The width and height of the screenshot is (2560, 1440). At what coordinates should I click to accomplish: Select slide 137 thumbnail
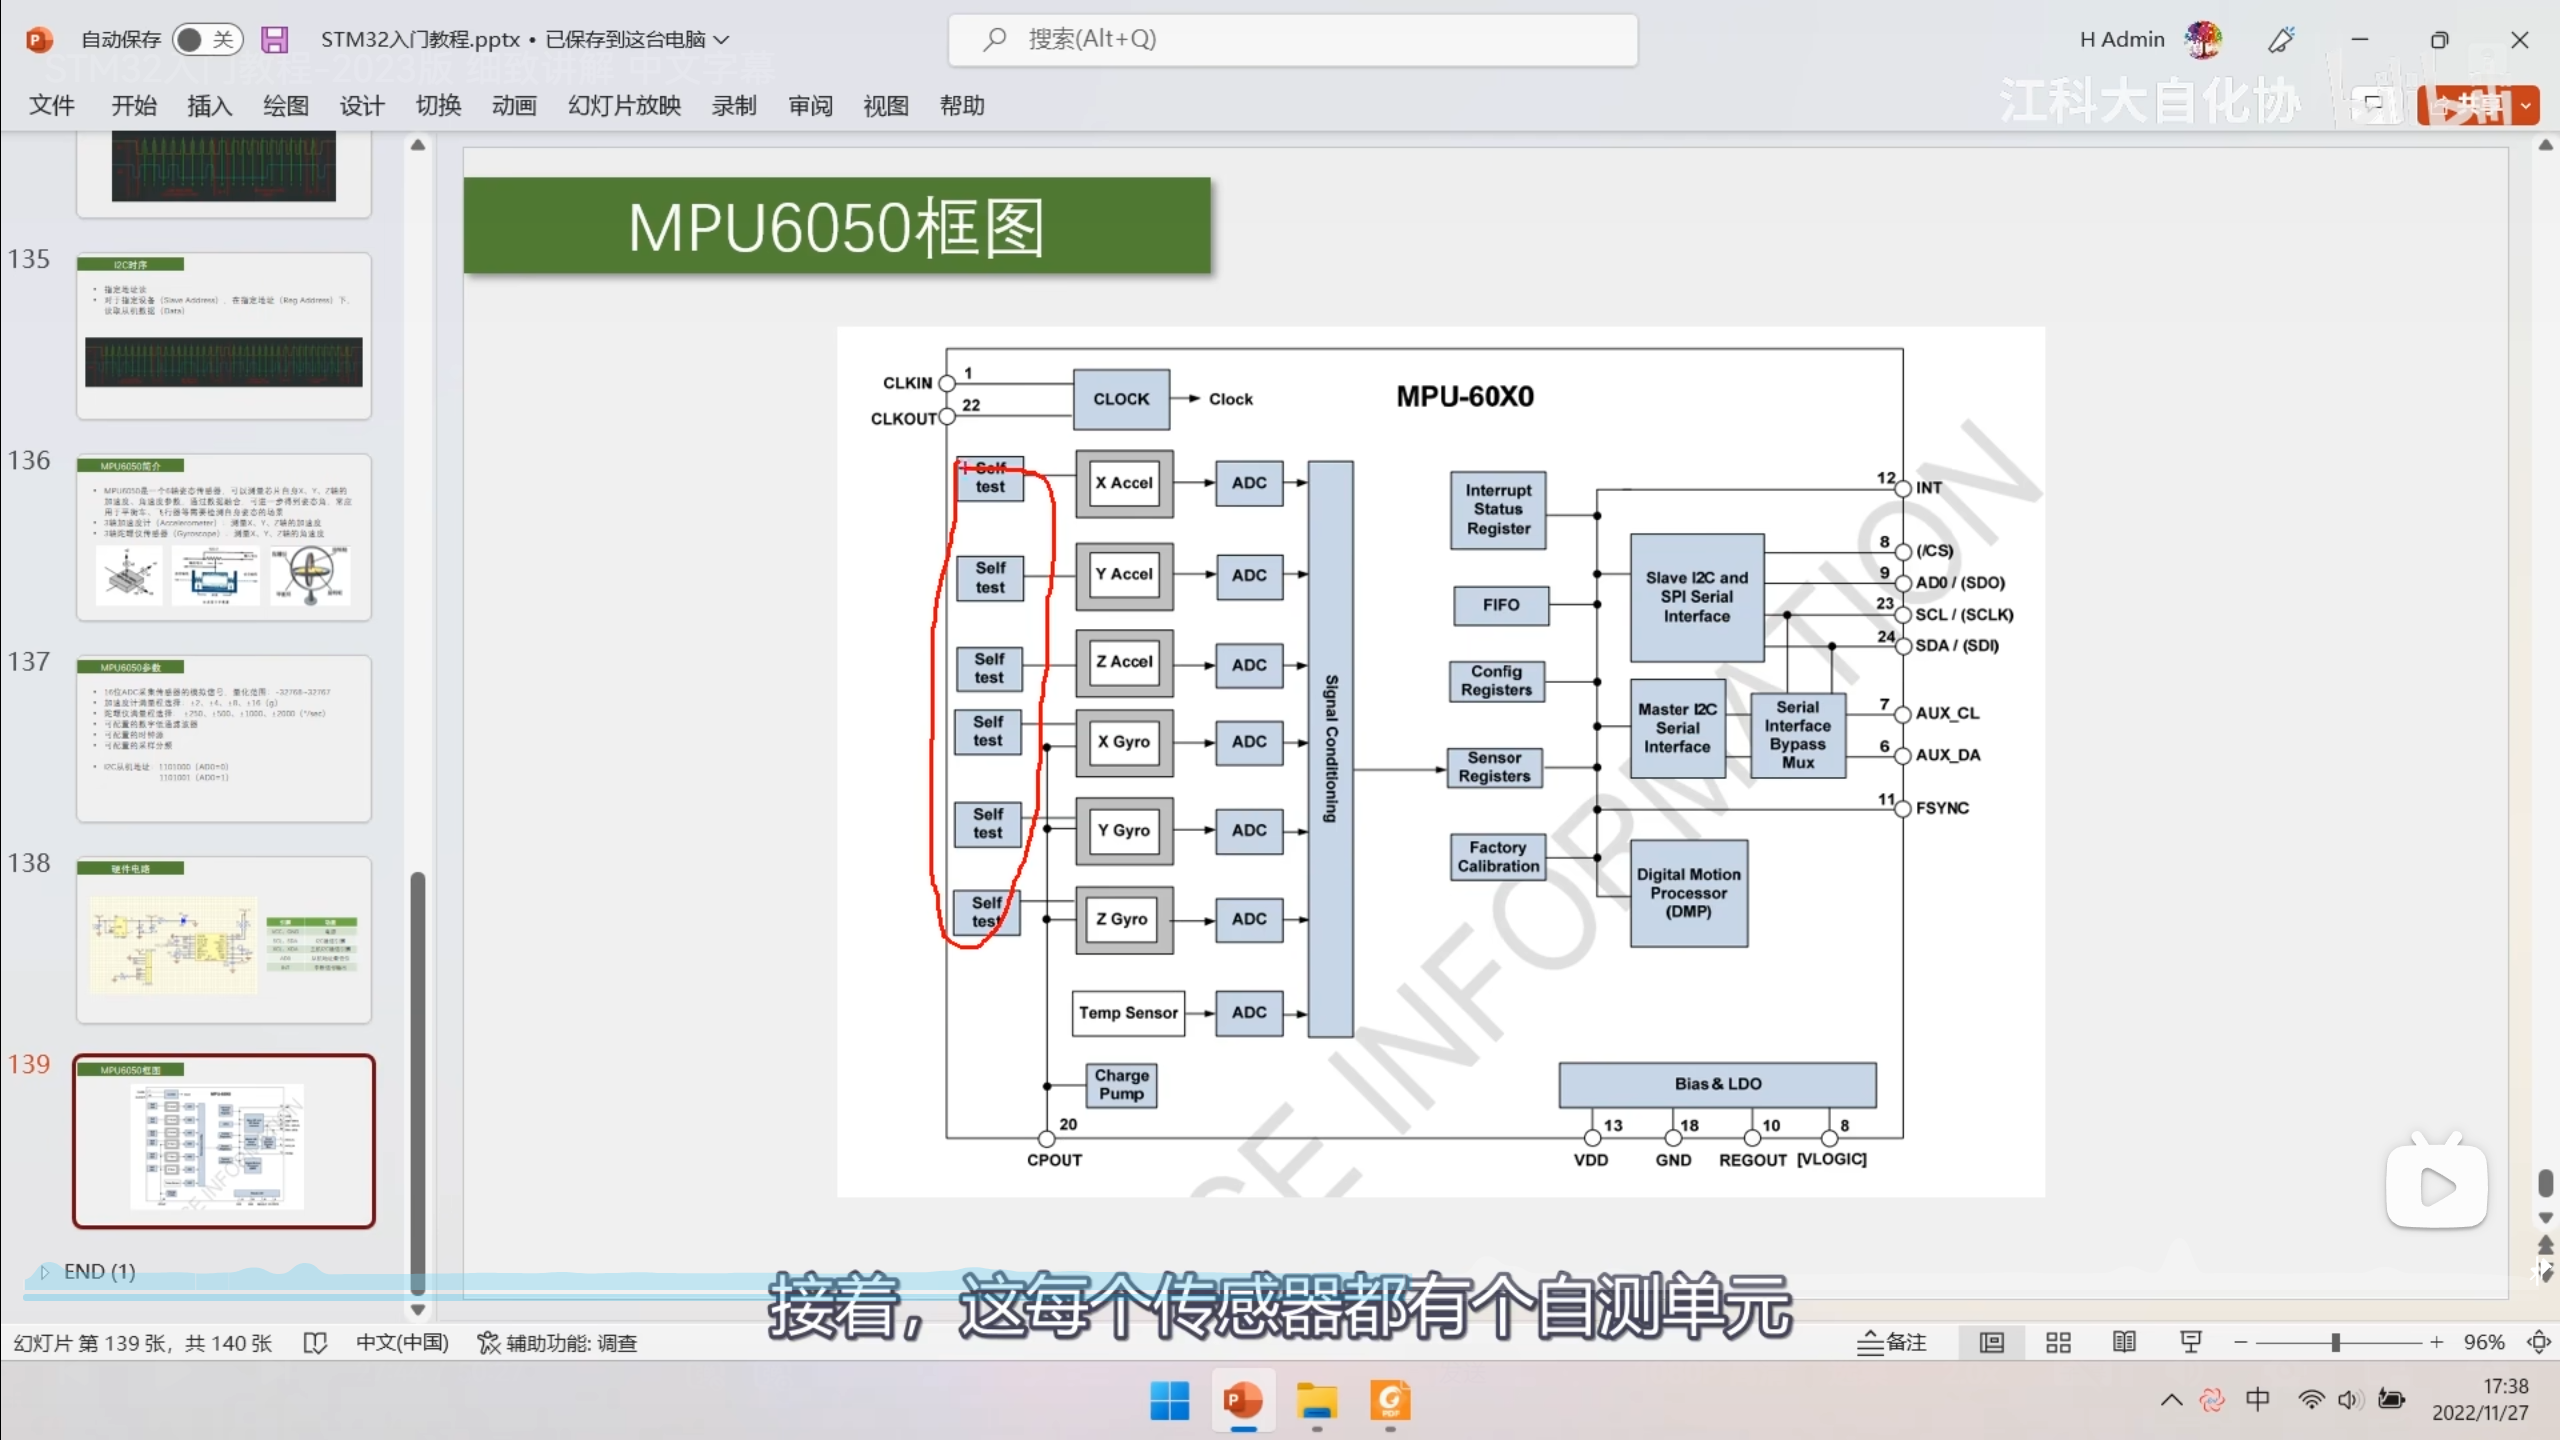(224, 738)
